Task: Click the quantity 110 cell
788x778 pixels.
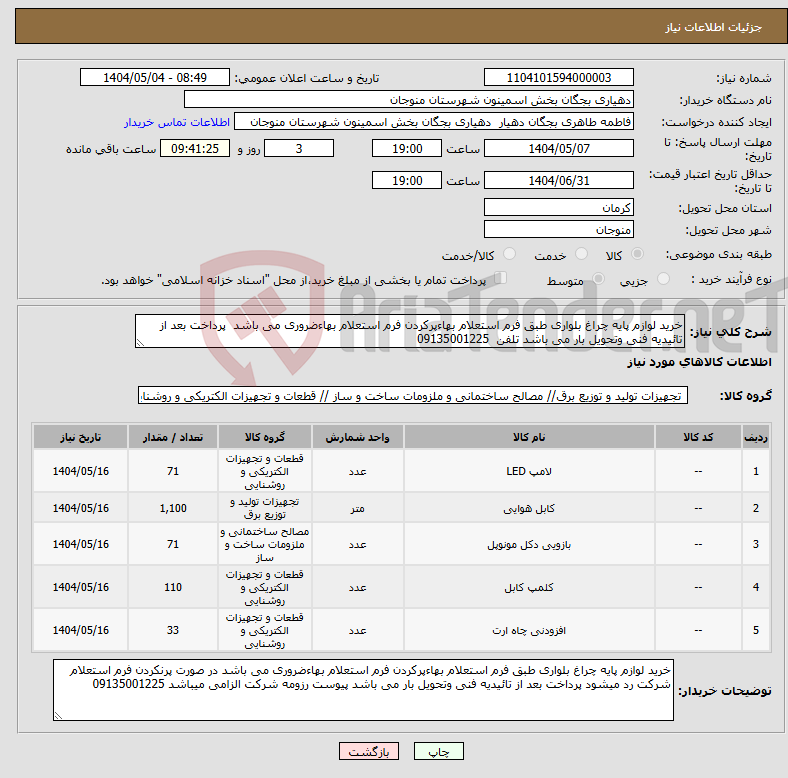Action: click(173, 587)
